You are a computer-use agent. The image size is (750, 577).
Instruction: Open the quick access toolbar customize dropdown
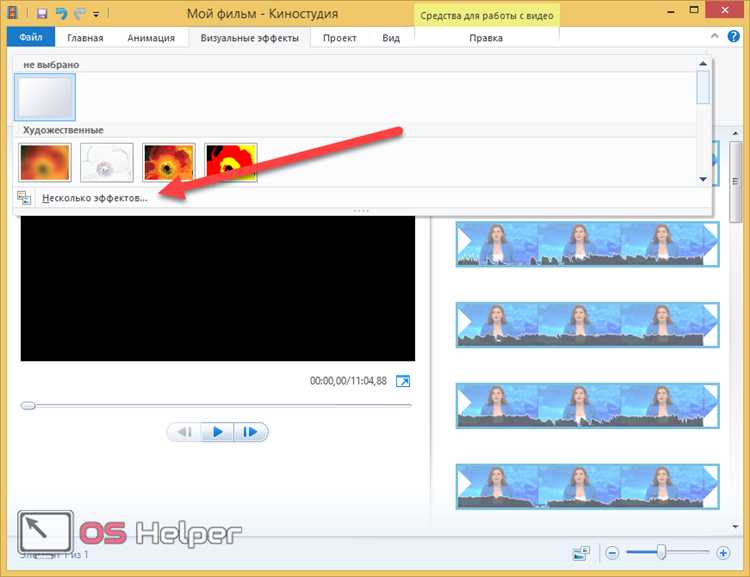[96, 14]
